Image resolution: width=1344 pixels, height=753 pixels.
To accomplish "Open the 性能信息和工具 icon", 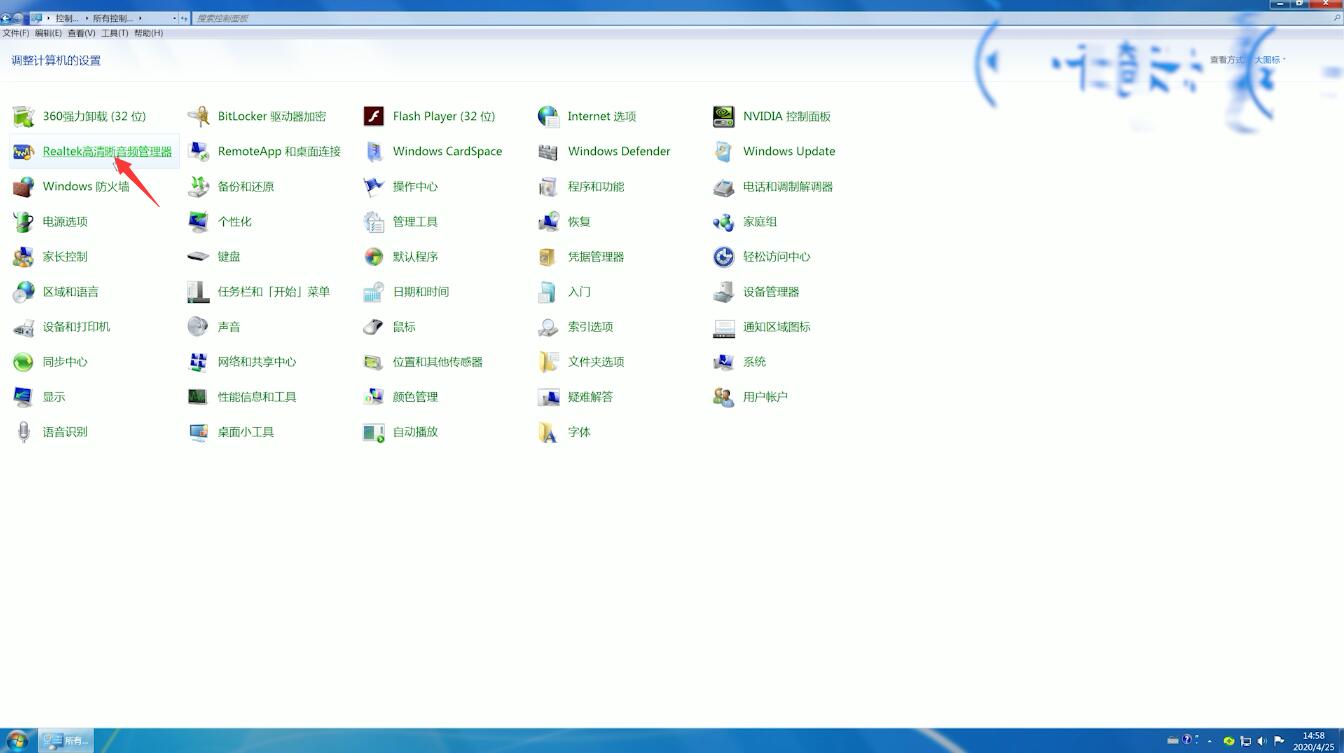I will point(199,397).
